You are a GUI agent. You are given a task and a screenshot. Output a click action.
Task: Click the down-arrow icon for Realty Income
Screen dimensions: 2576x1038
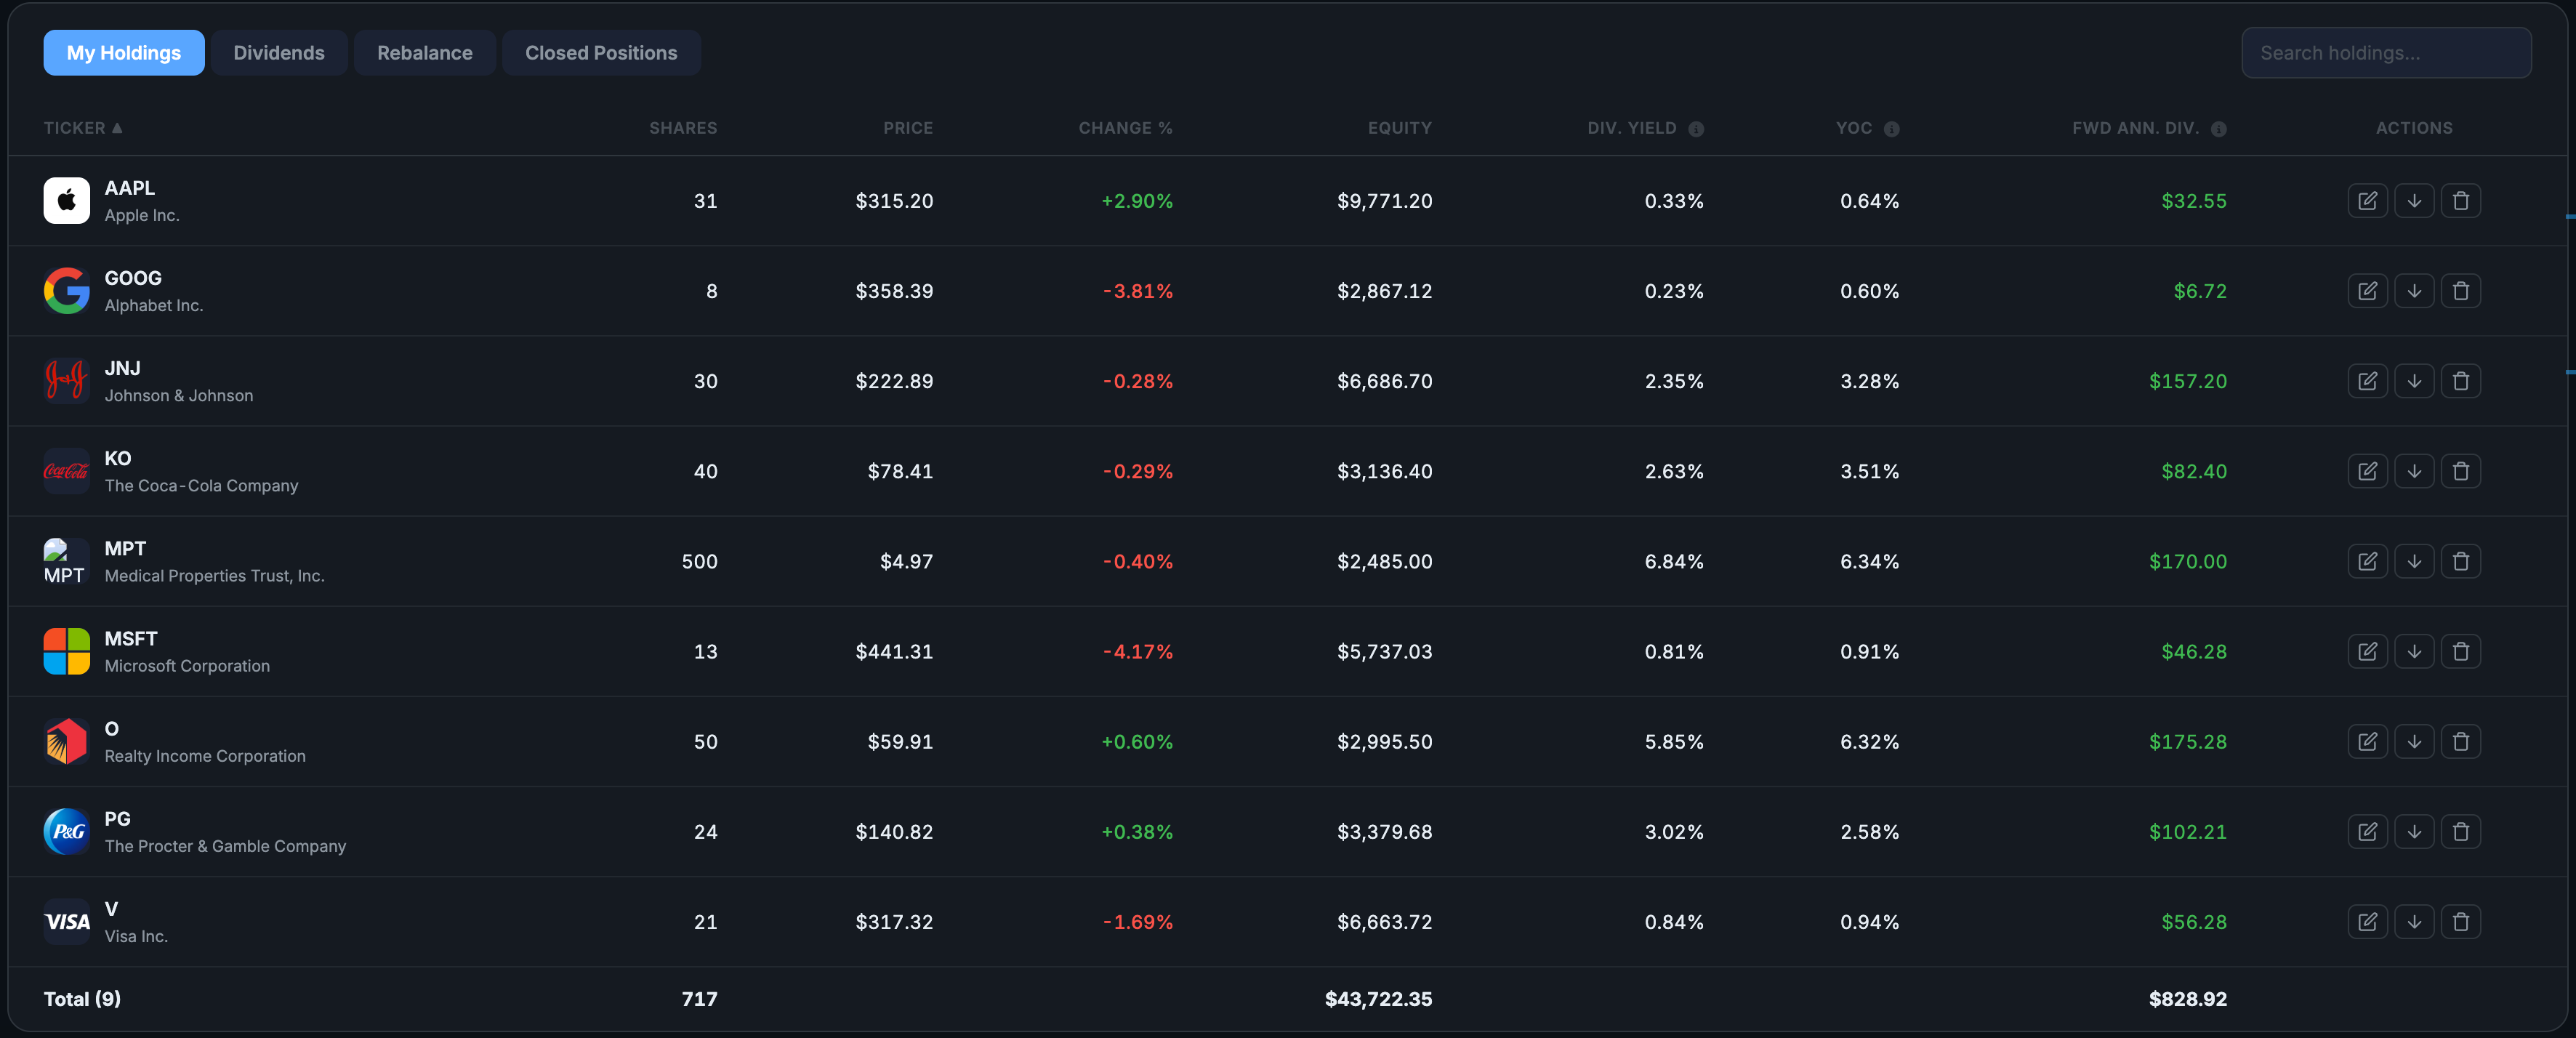coord(2414,741)
